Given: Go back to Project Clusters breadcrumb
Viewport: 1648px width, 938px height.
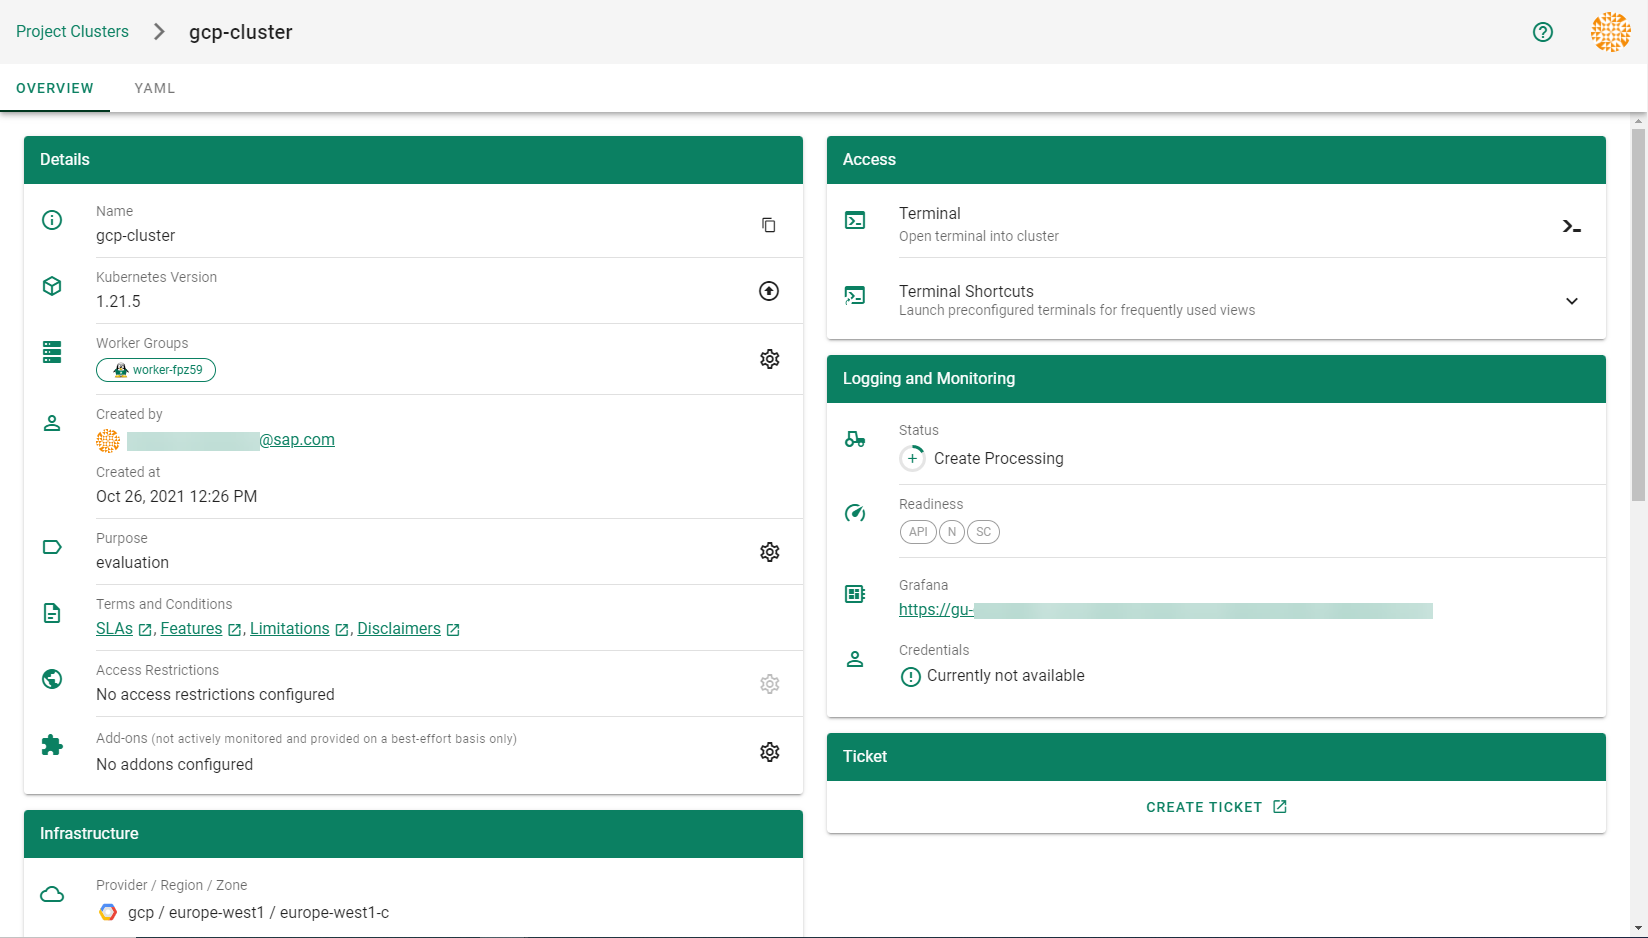Looking at the screenshot, I should [72, 32].
